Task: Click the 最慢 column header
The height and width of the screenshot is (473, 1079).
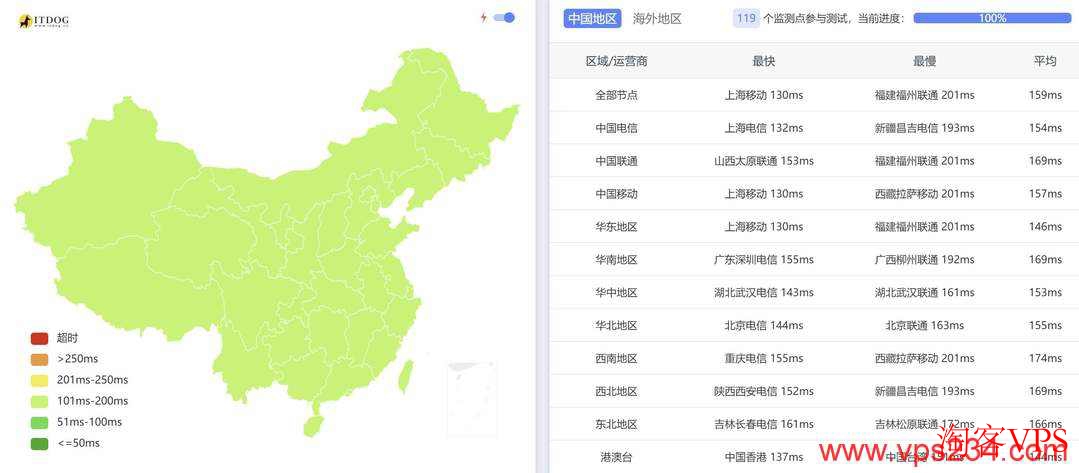Action: 924,61
